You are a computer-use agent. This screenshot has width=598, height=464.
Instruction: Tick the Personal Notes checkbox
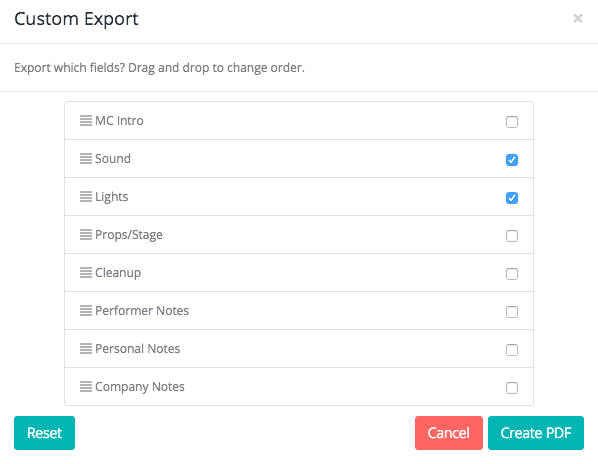tap(512, 350)
